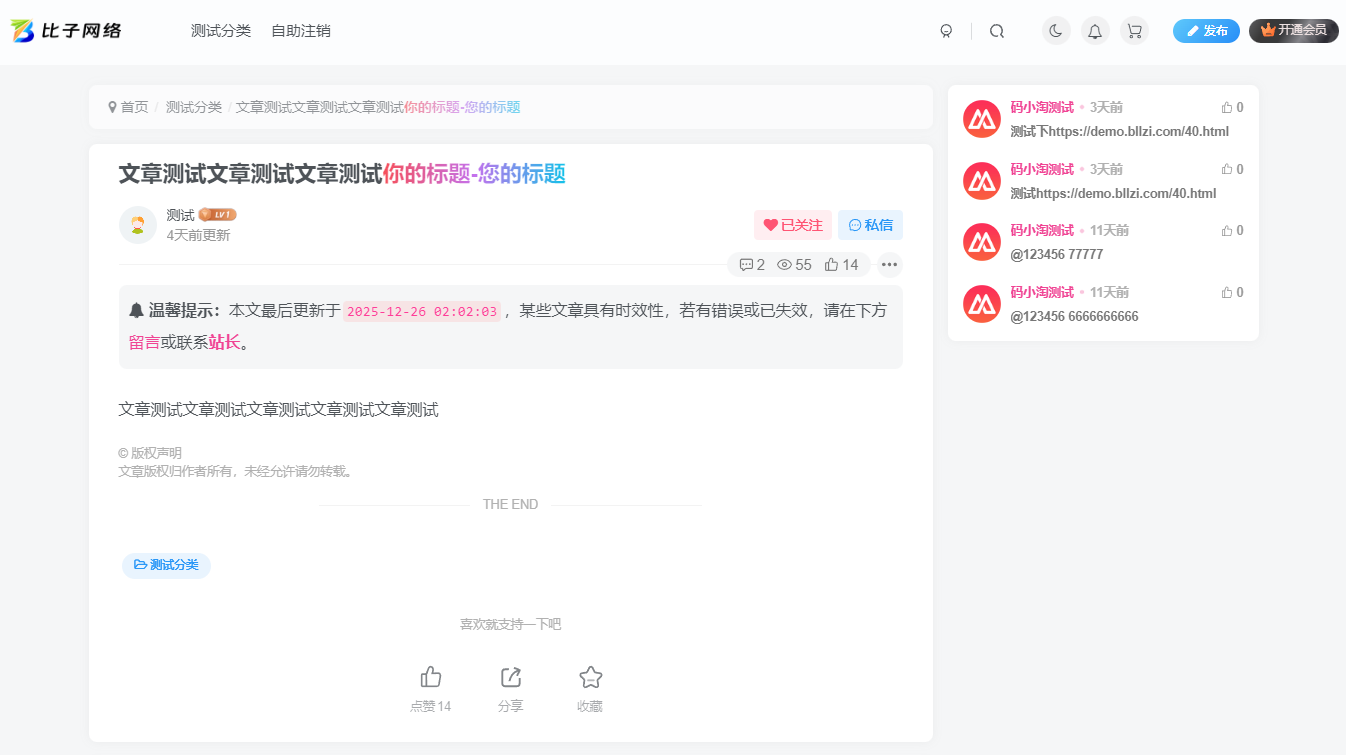
Task: Open the notifications bell icon
Action: click(x=1094, y=31)
